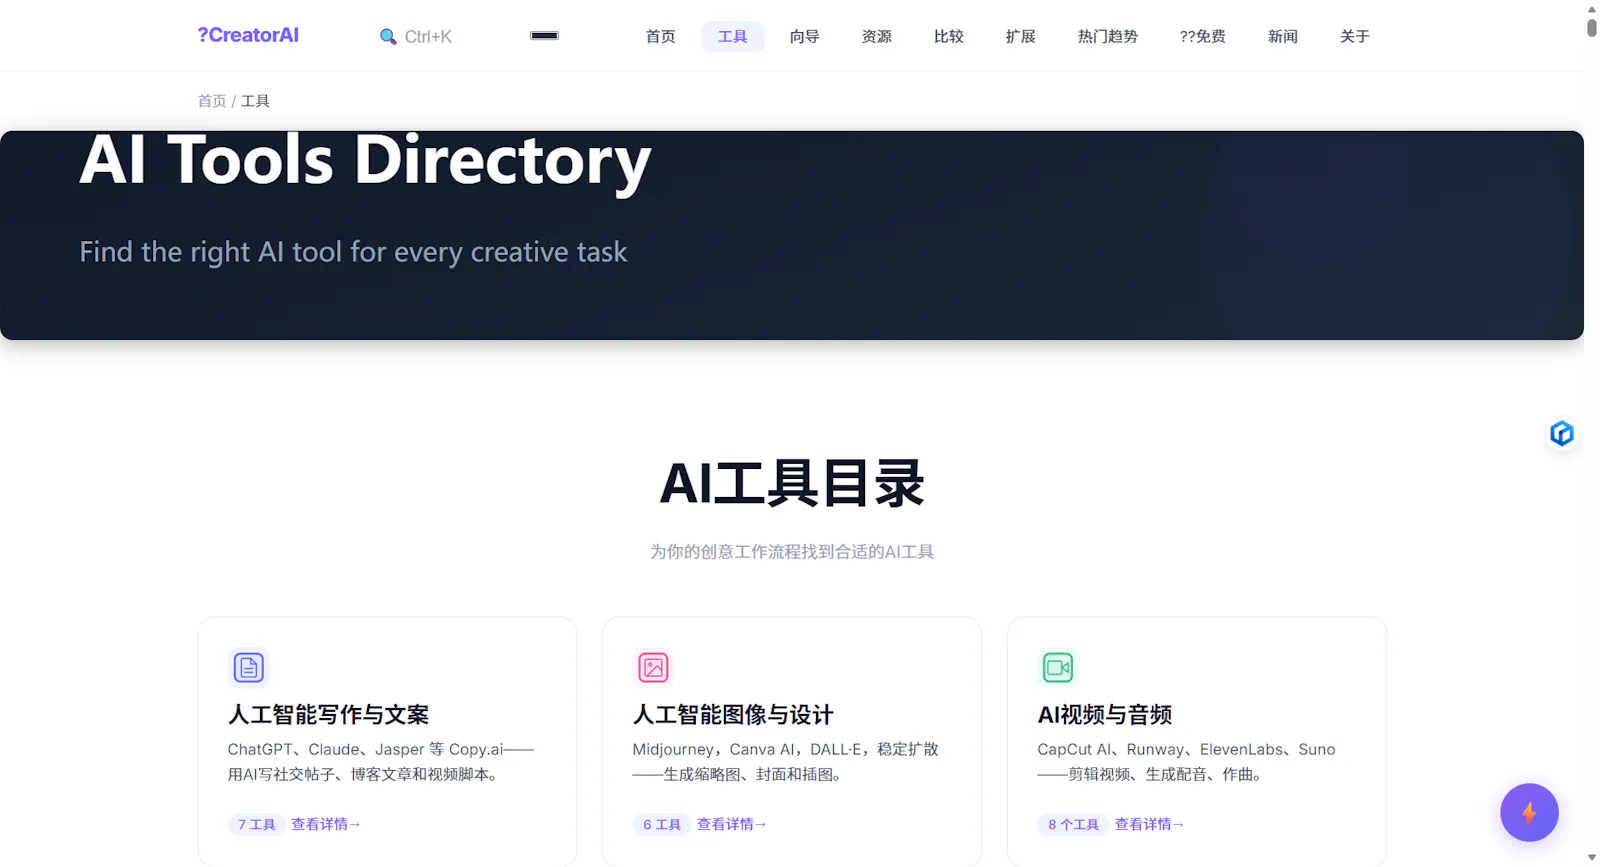Click the document icon on writing card
This screenshot has width=1600, height=867.
tap(248, 667)
